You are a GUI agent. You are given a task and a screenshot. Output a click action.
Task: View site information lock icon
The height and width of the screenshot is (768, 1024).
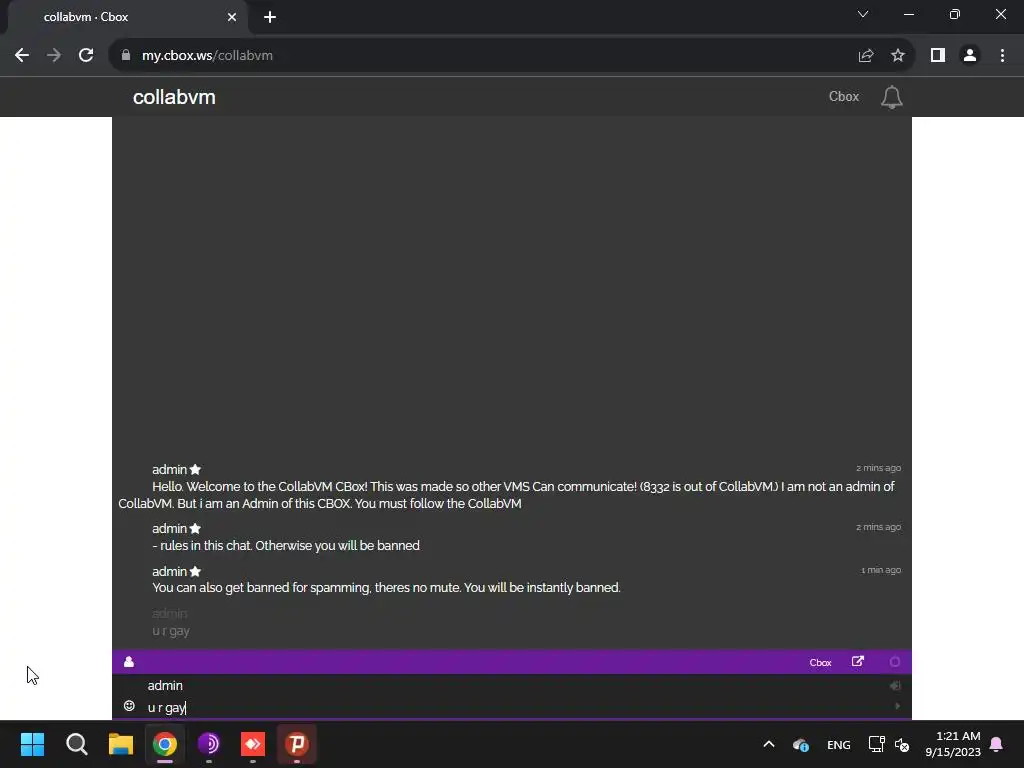[125, 55]
